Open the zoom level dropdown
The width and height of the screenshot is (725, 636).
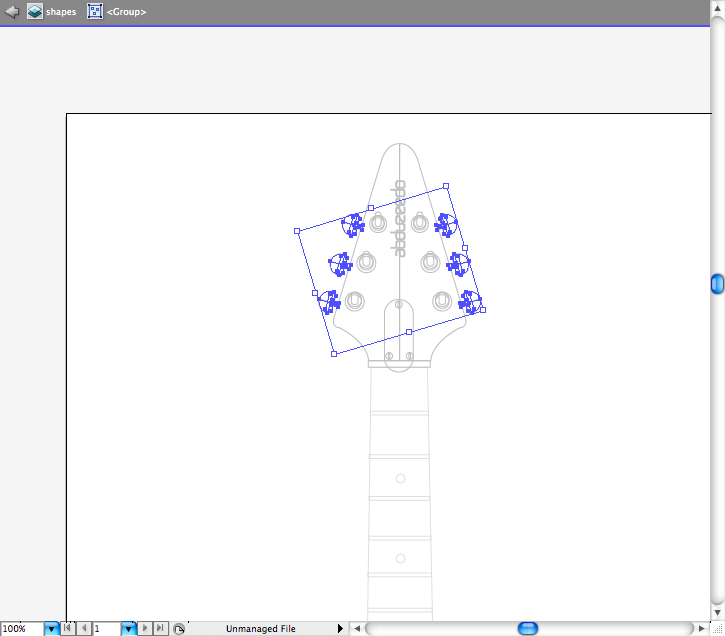tap(52, 629)
